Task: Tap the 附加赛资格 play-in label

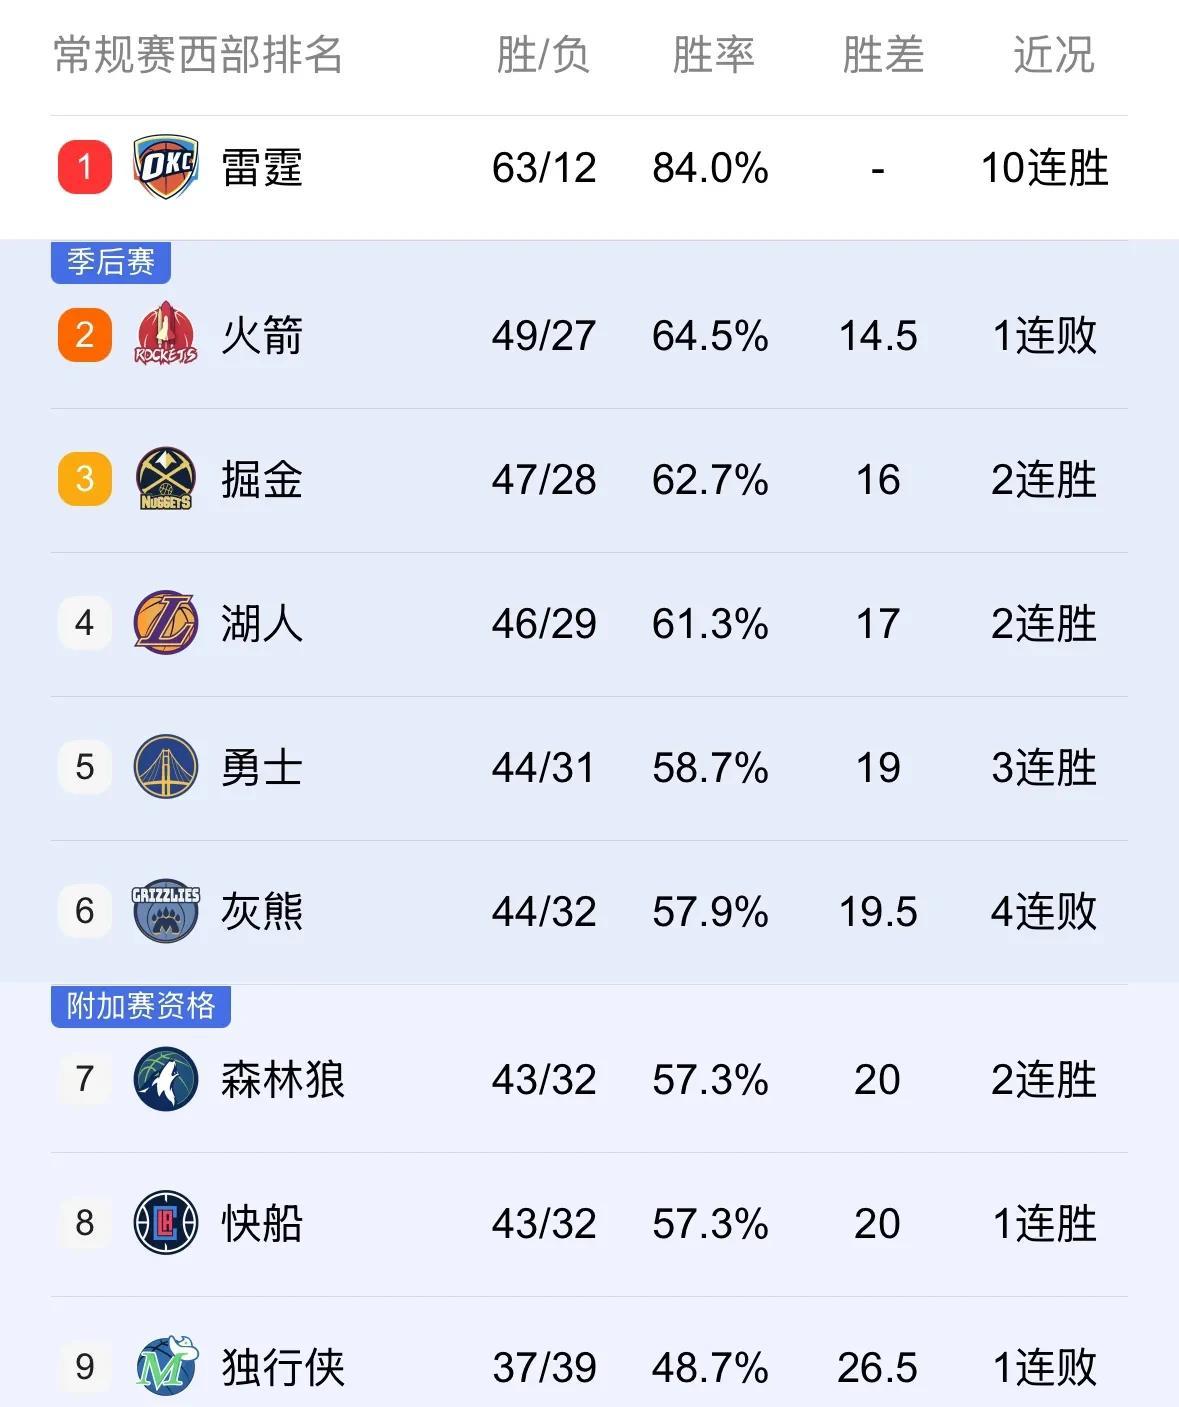Action: (141, 1006)
